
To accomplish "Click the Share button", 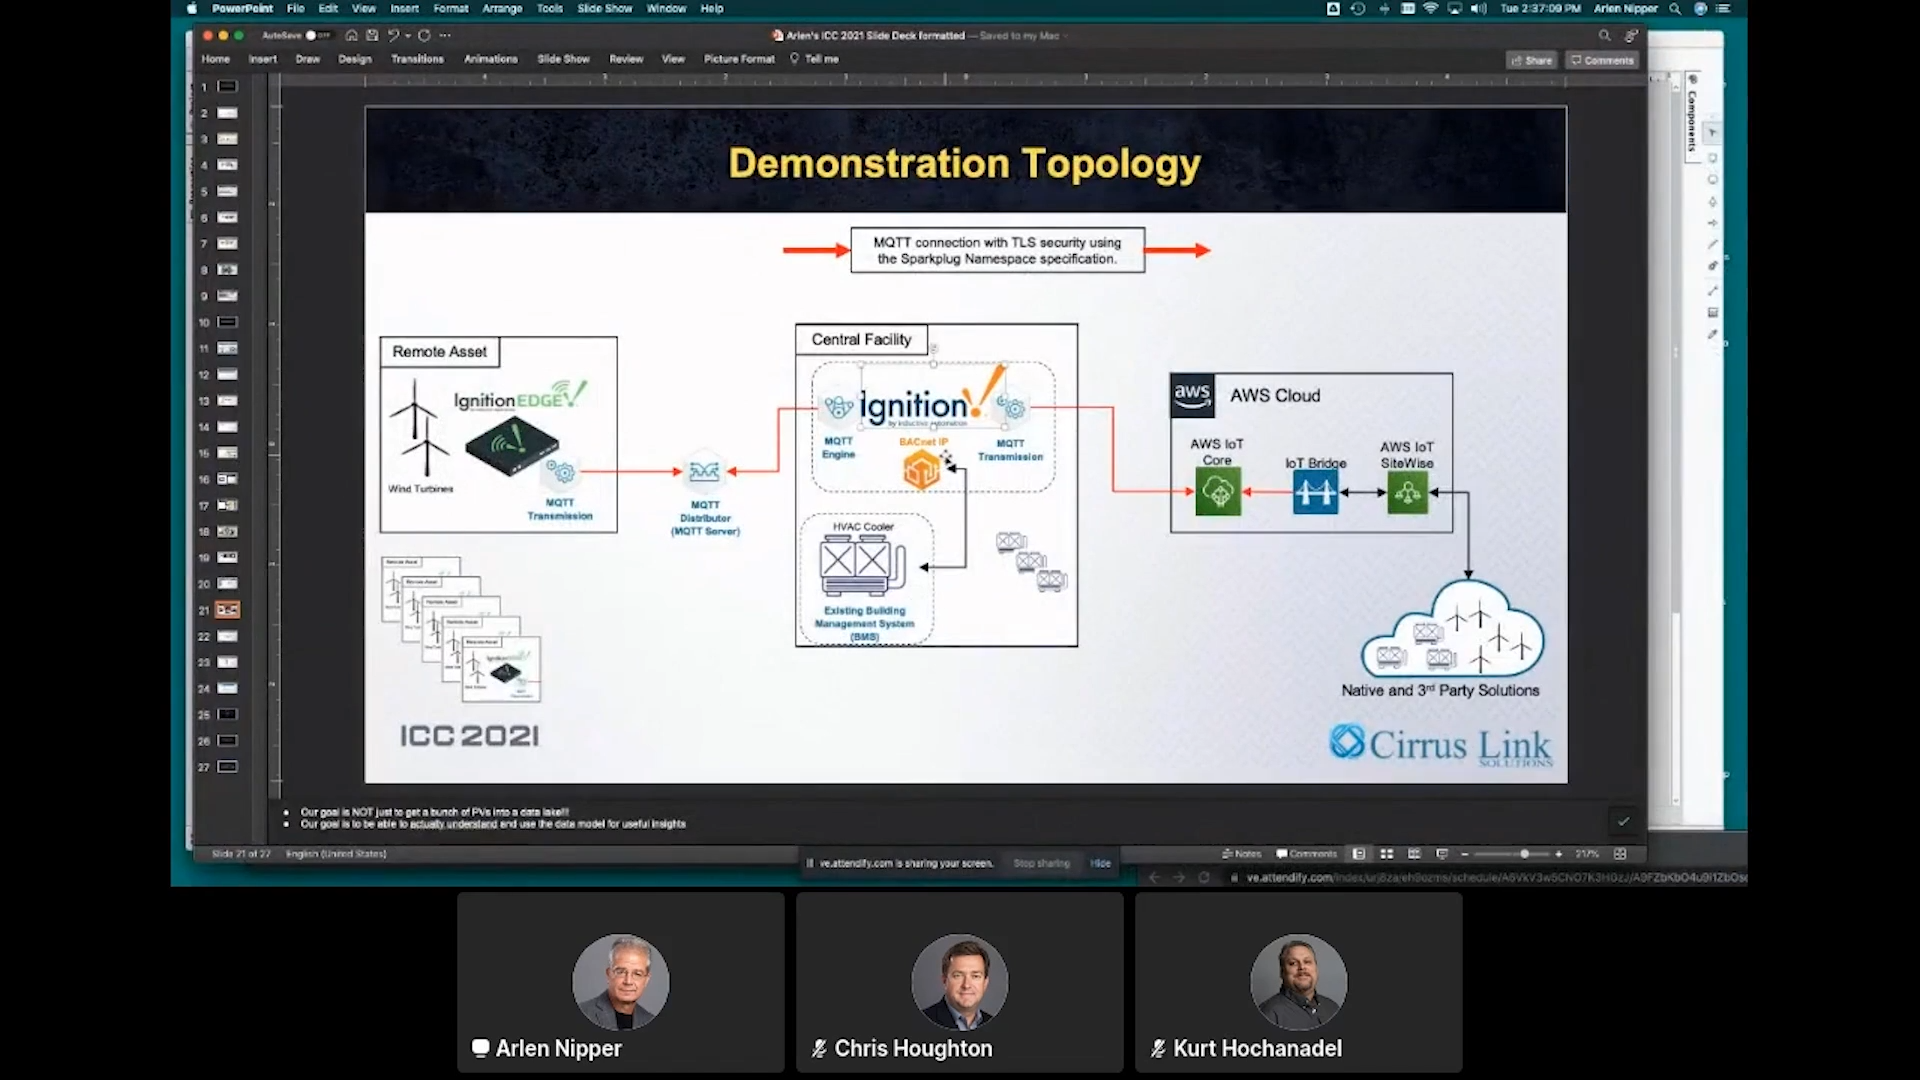I will (x=1532, y=60).
